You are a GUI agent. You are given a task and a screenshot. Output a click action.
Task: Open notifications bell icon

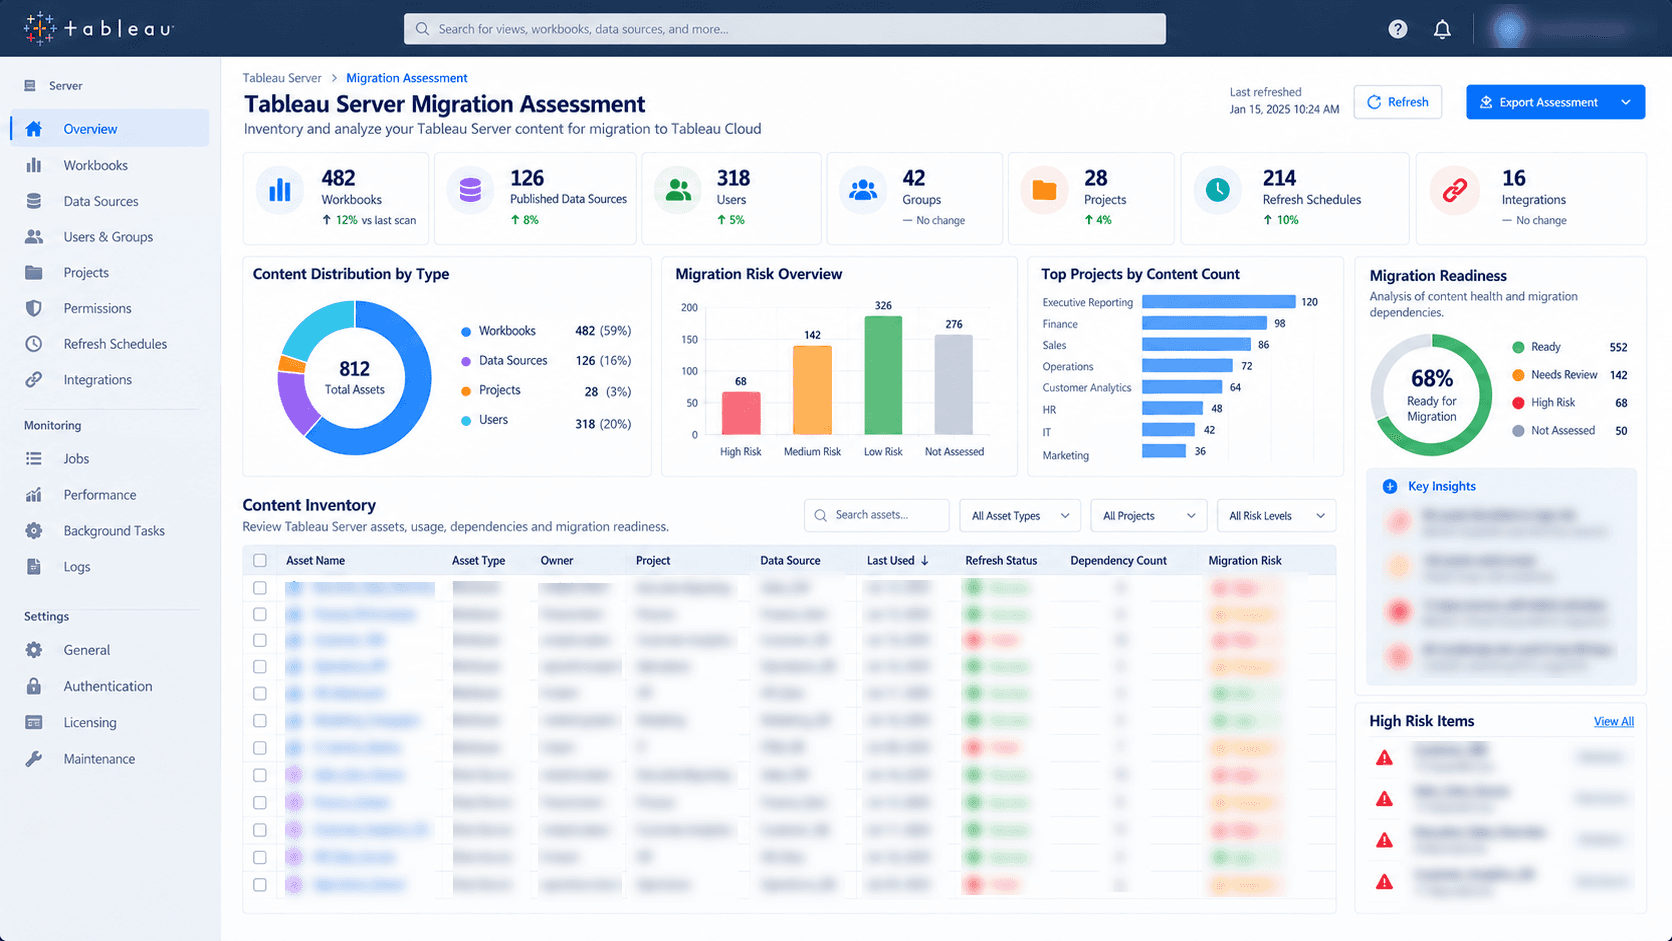point(1442,29)
